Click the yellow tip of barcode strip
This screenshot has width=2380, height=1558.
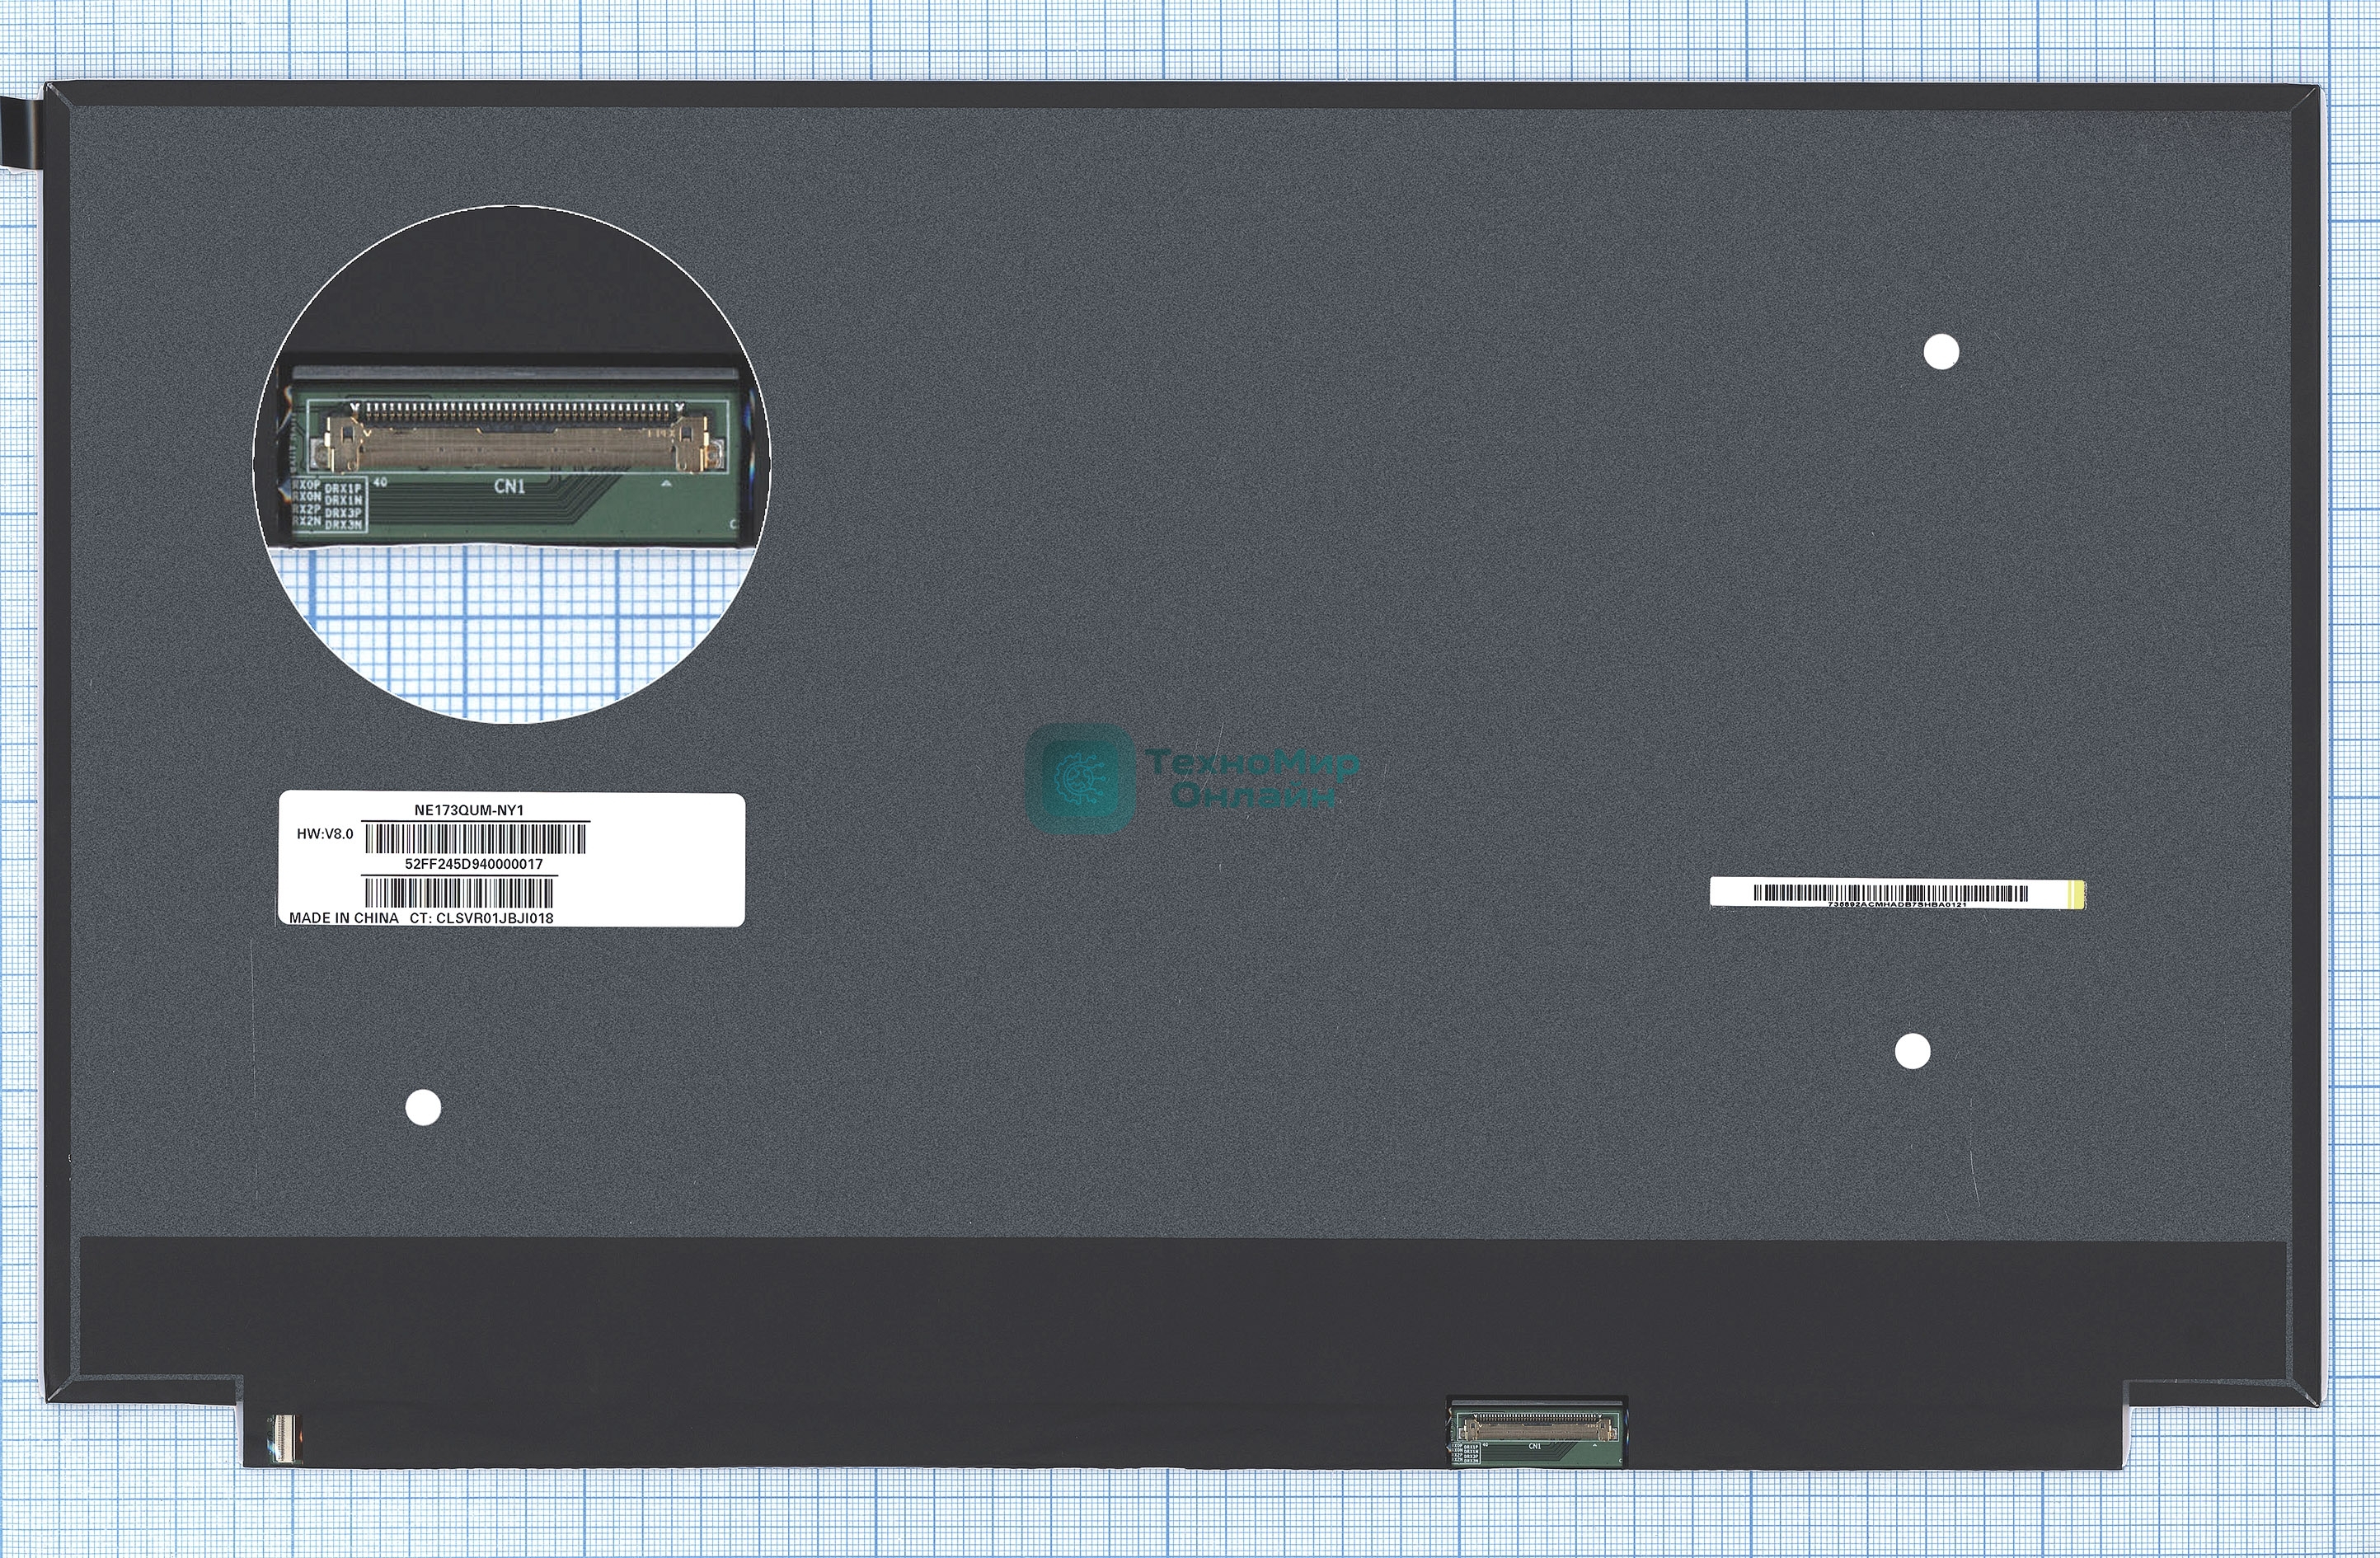[2078, 894]
